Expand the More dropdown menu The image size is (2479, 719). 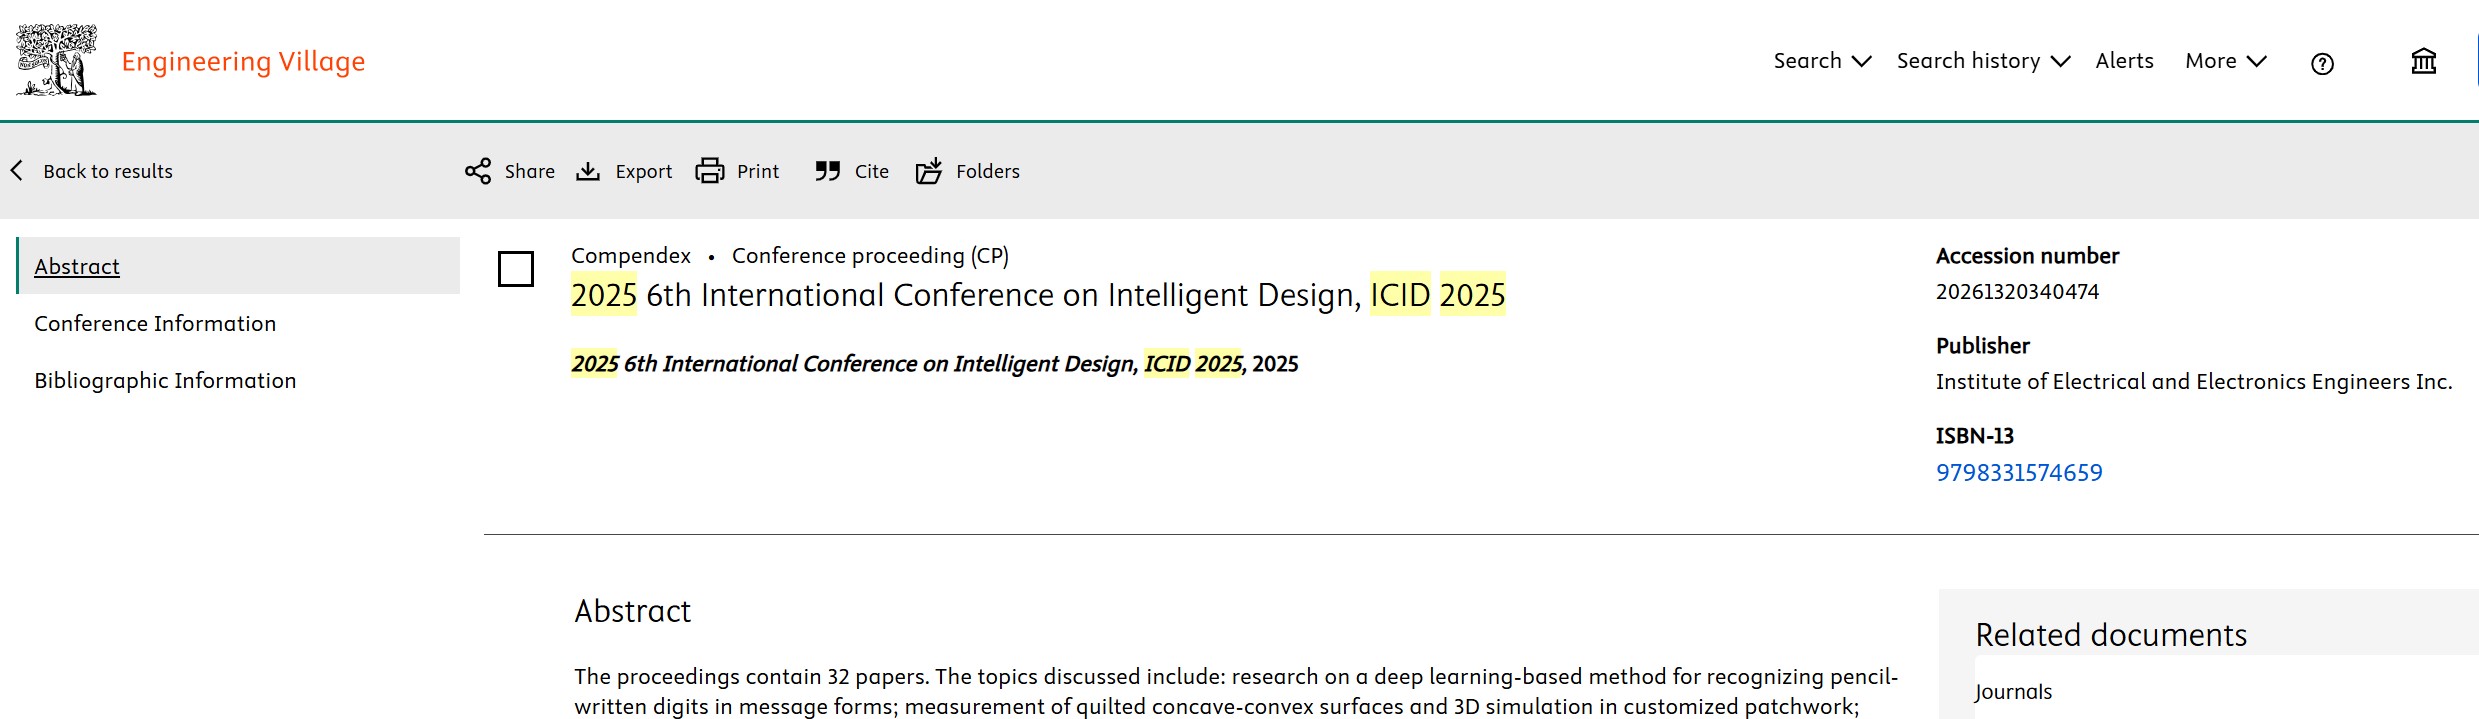tap(2226, 61)
